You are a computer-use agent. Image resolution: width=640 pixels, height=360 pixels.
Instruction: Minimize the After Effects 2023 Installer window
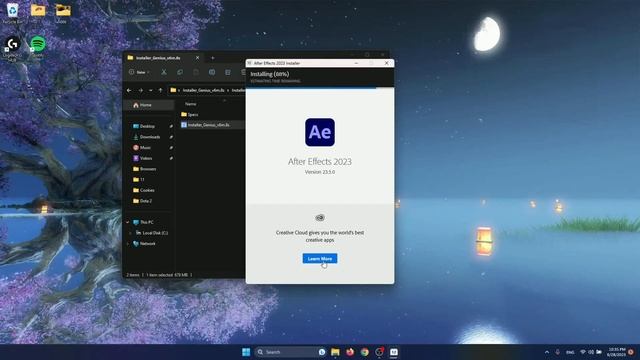356,63
